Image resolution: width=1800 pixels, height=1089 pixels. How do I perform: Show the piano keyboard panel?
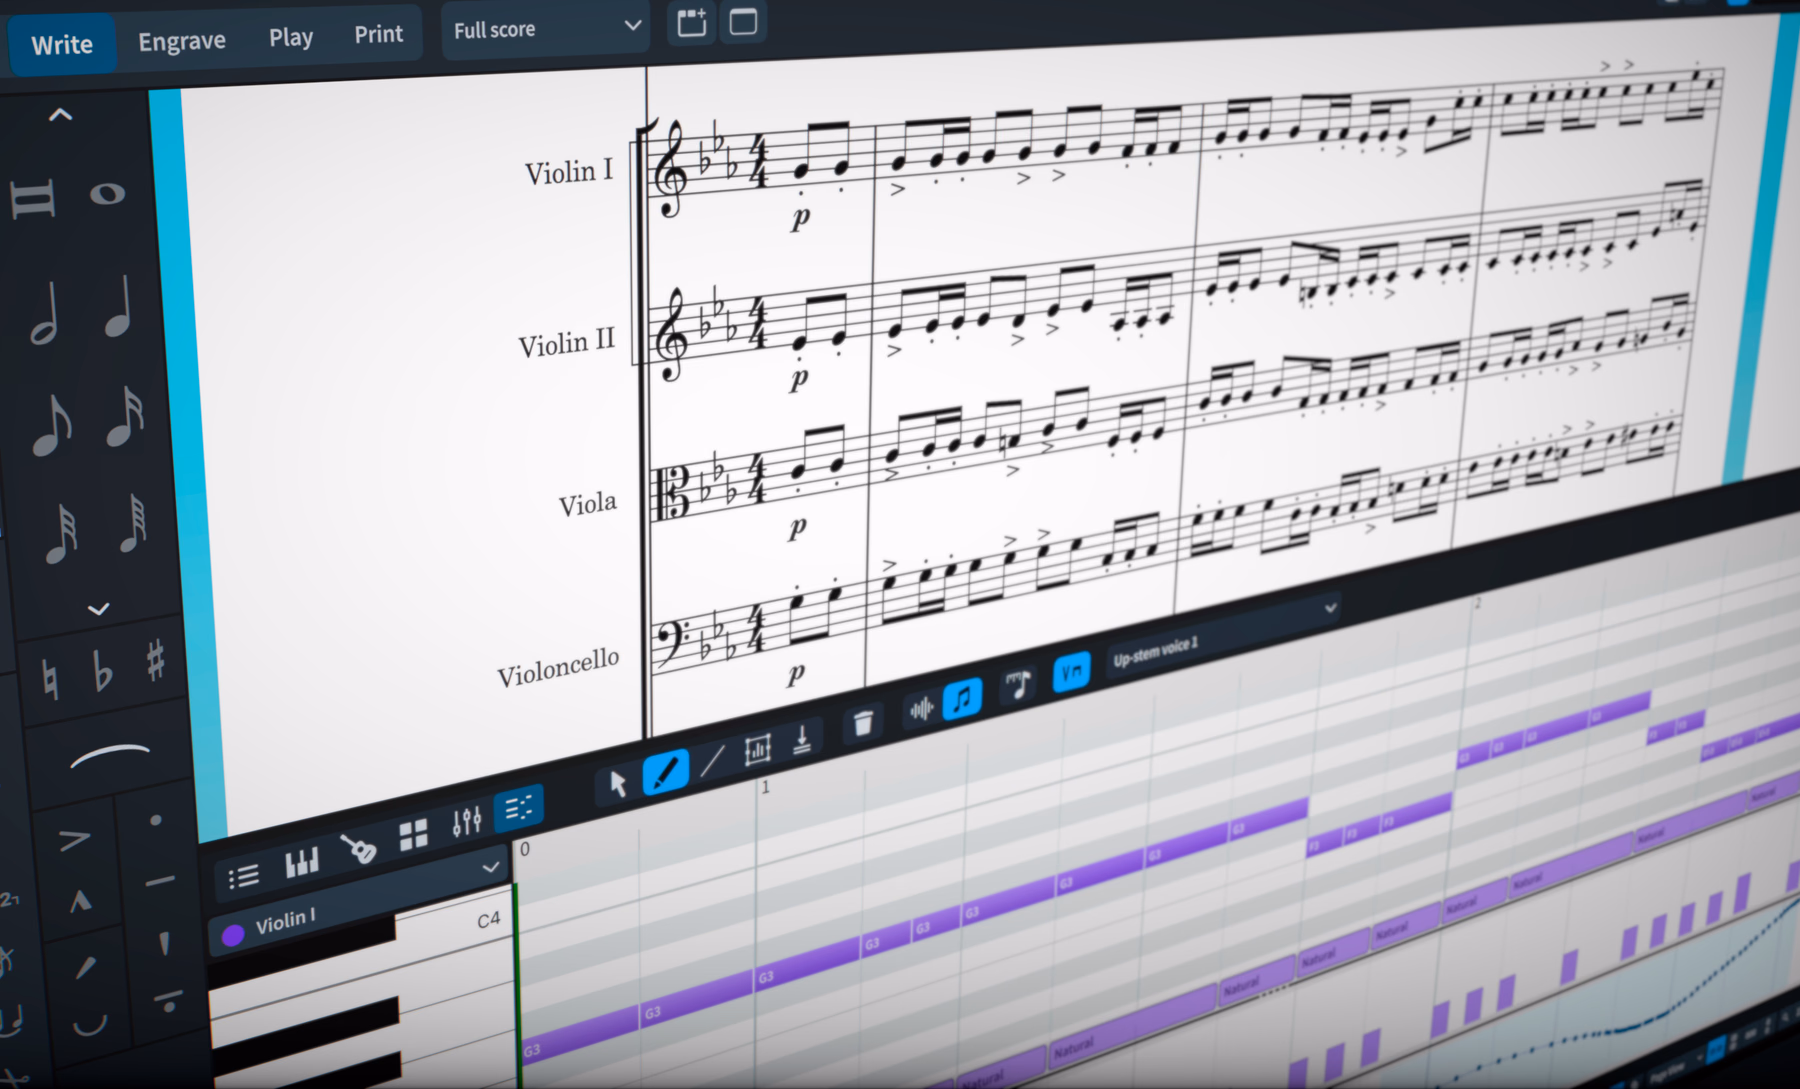[301, 862]
